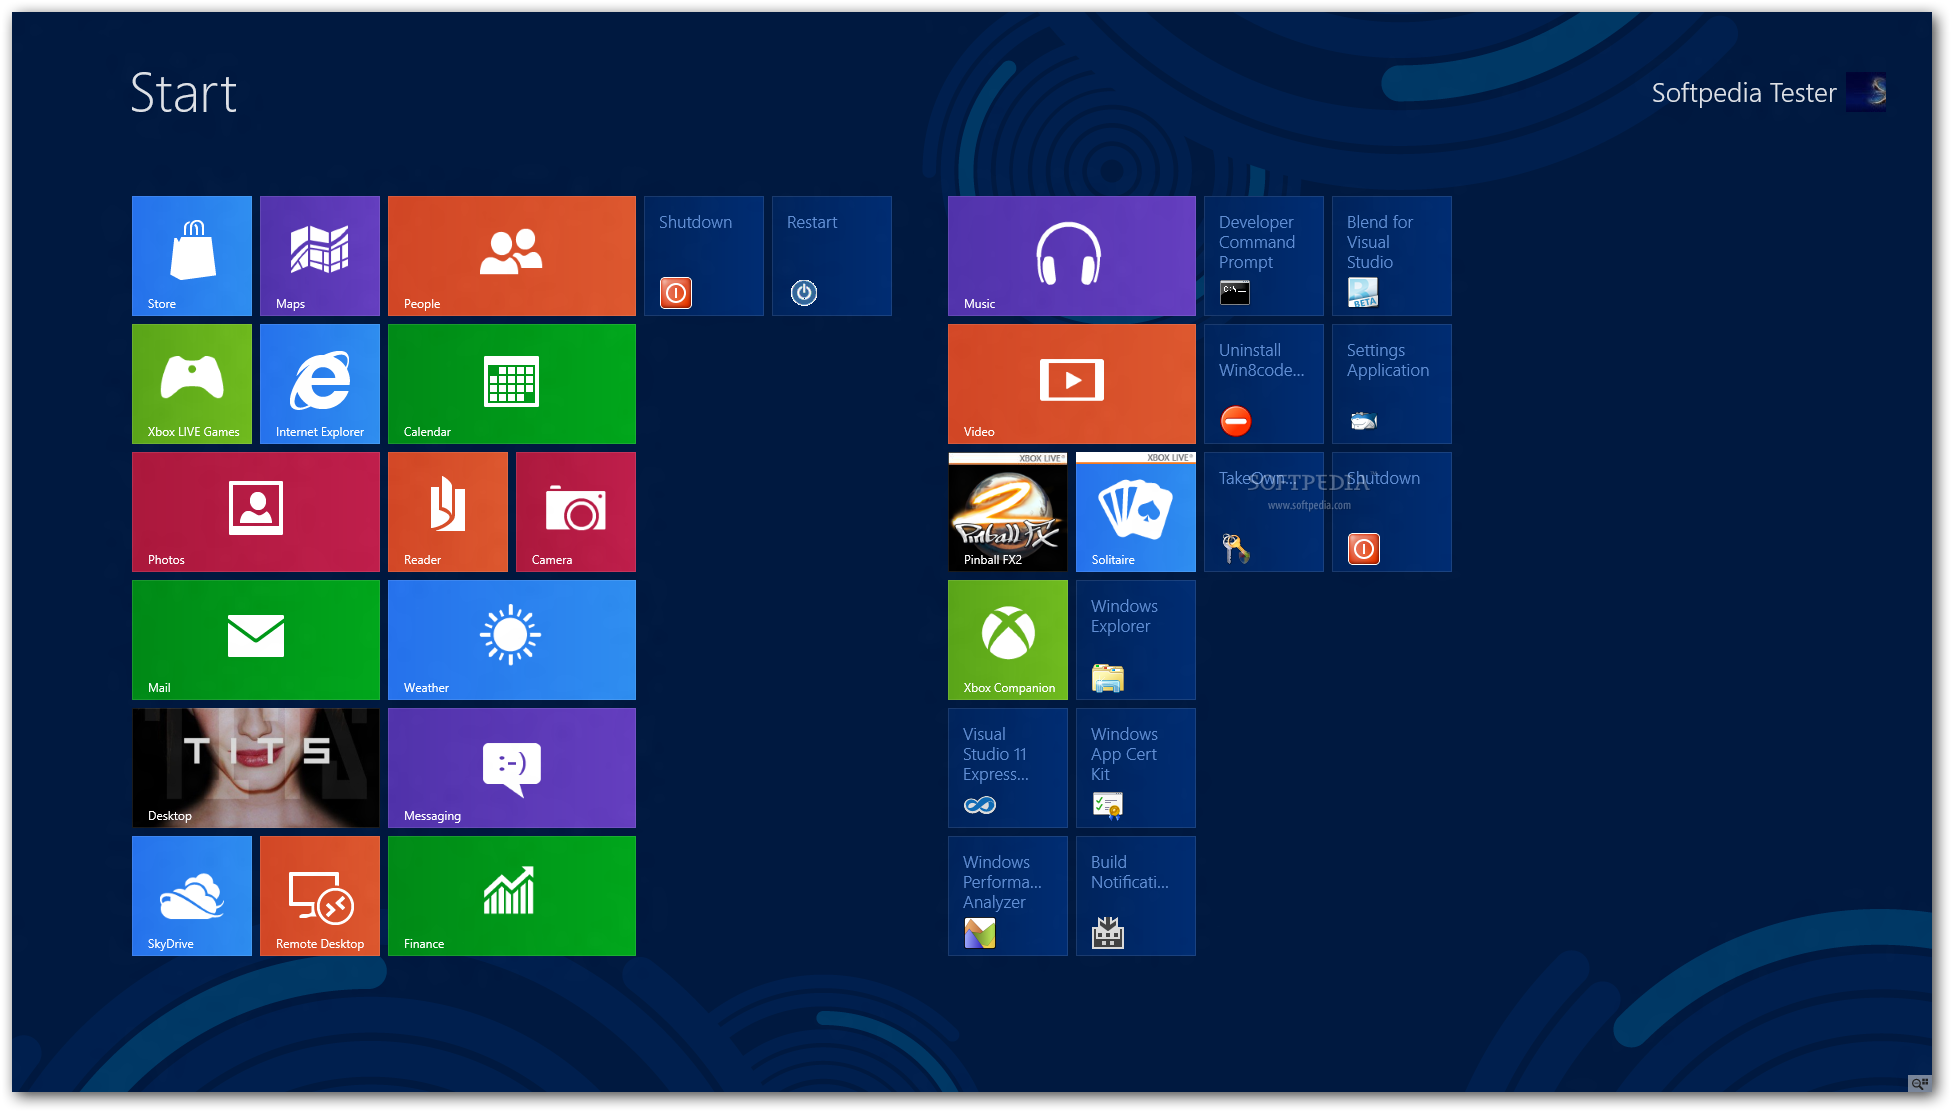Open the TakeOwn tile with keys icon
Image resolution: width=1952 pixels, height=1112 pixels.
1264,512
